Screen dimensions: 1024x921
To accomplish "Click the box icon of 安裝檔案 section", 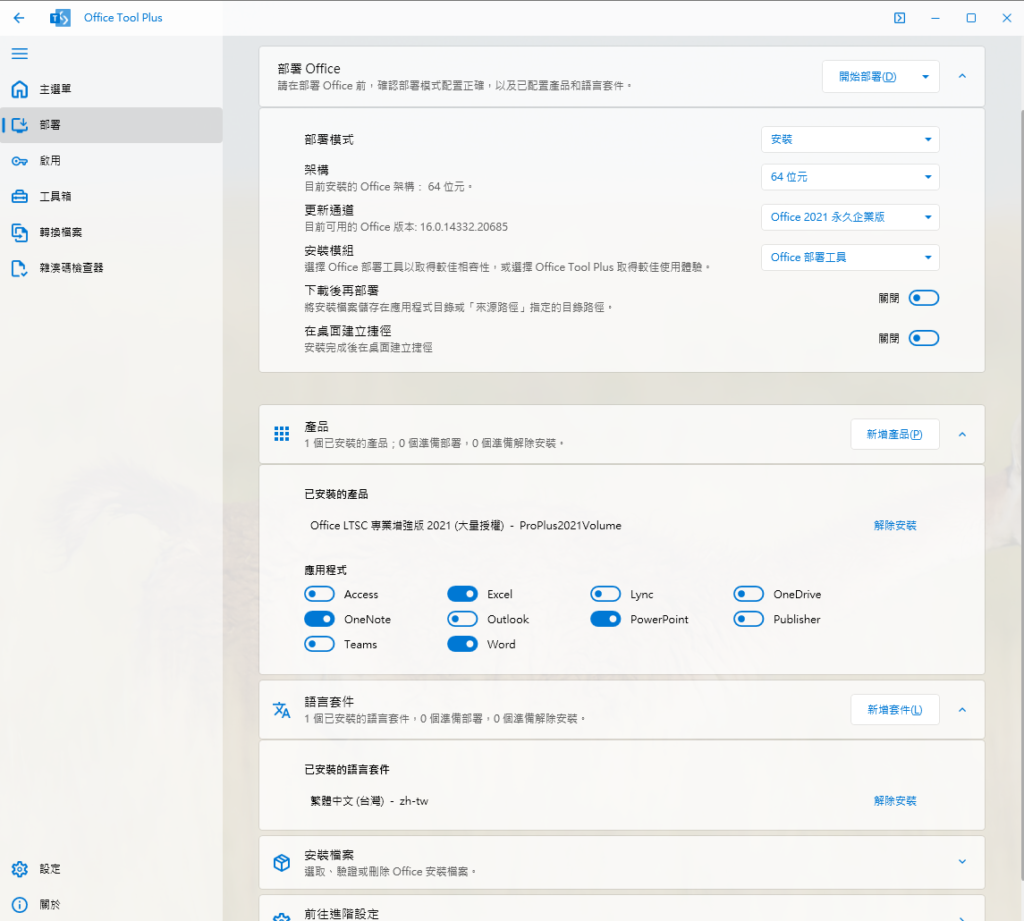I will click(281, 862).
